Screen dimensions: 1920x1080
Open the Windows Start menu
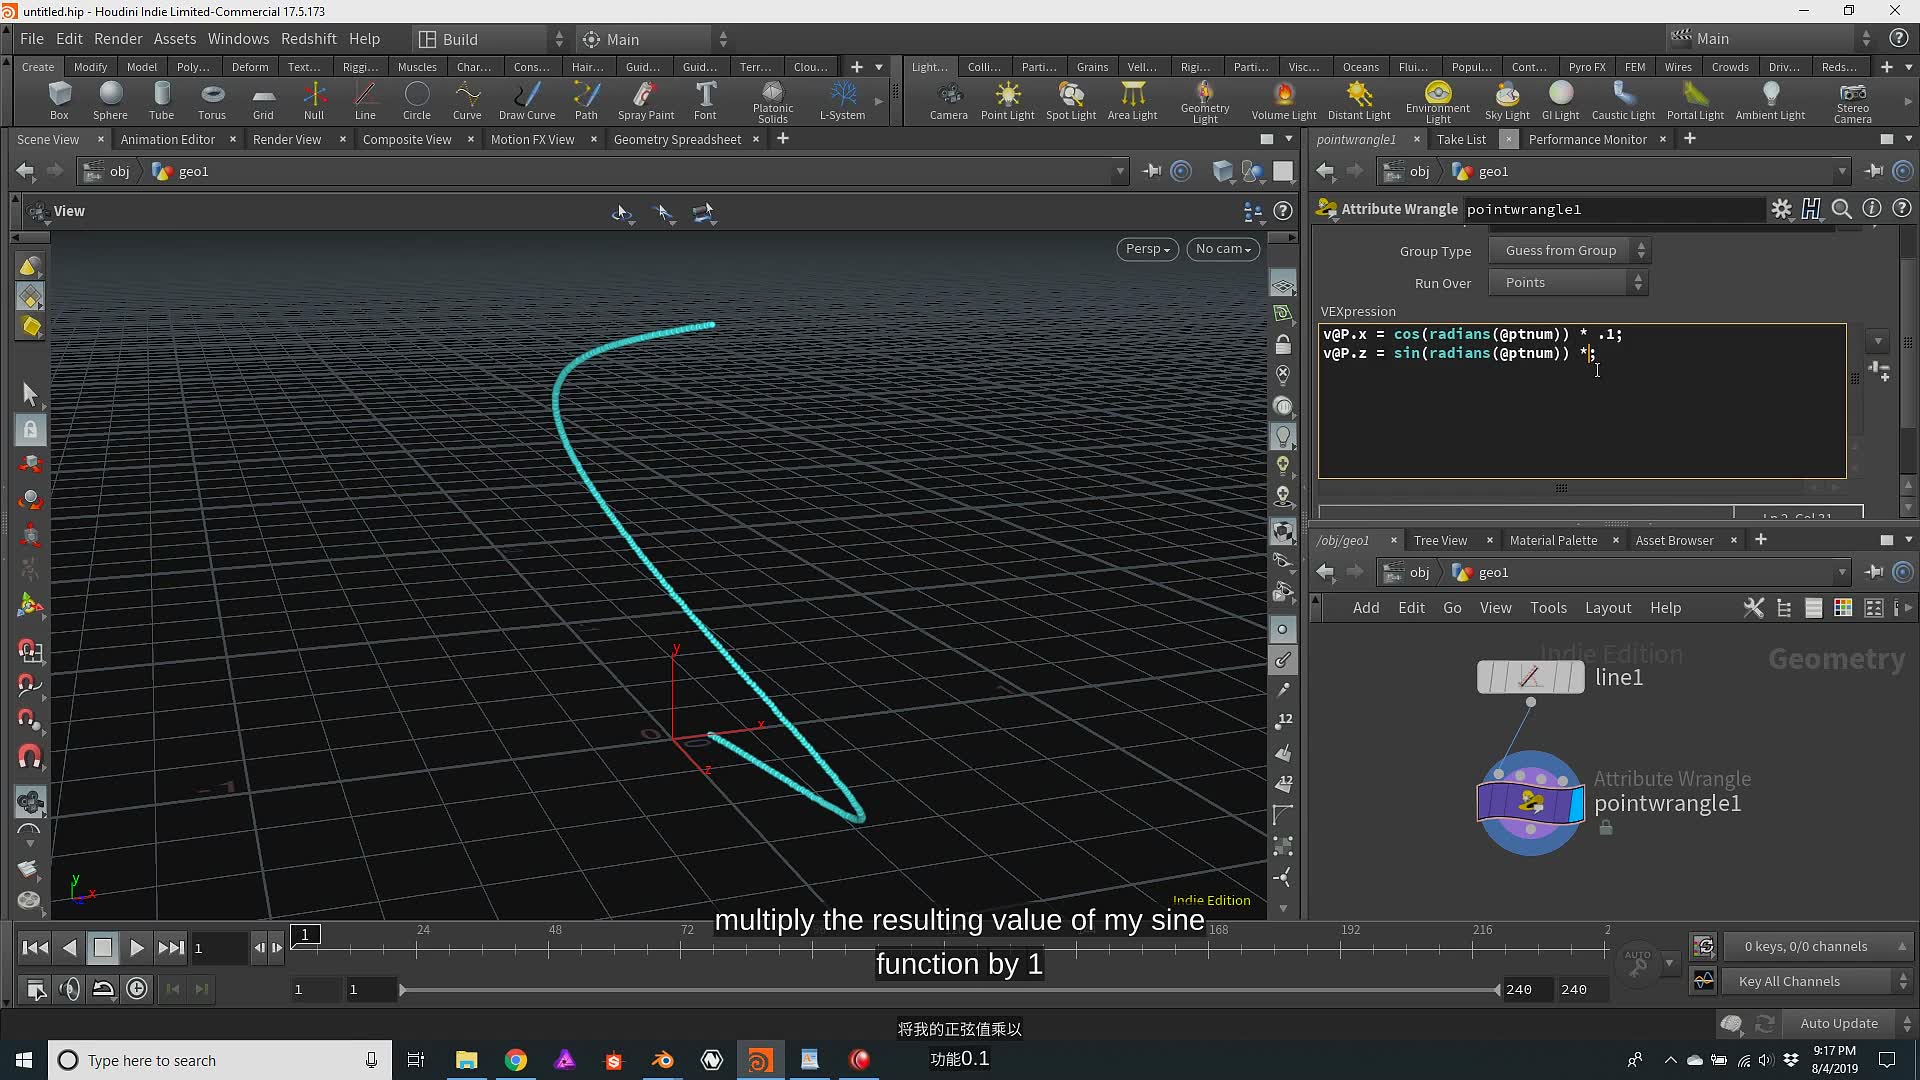tap(24, 1060)
